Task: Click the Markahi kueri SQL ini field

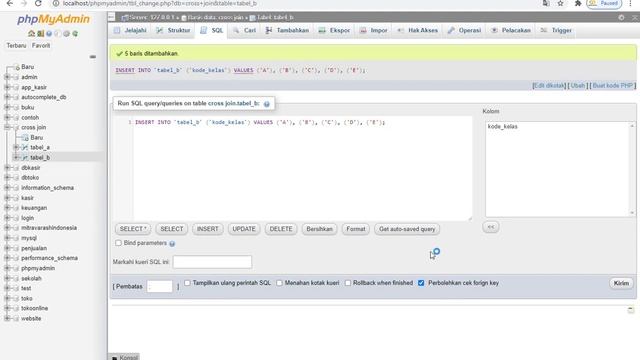Action: point(212,262)
